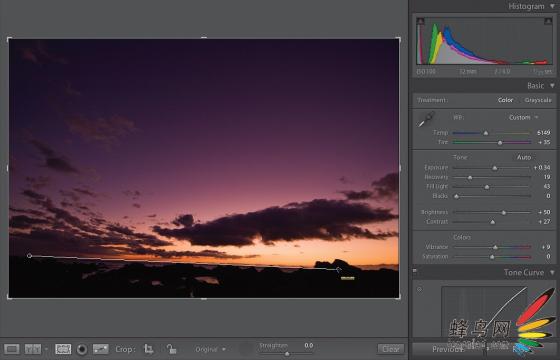
Task: Pick the Crop Frame tool beside Crop label
Action: [x=149, y=349]
